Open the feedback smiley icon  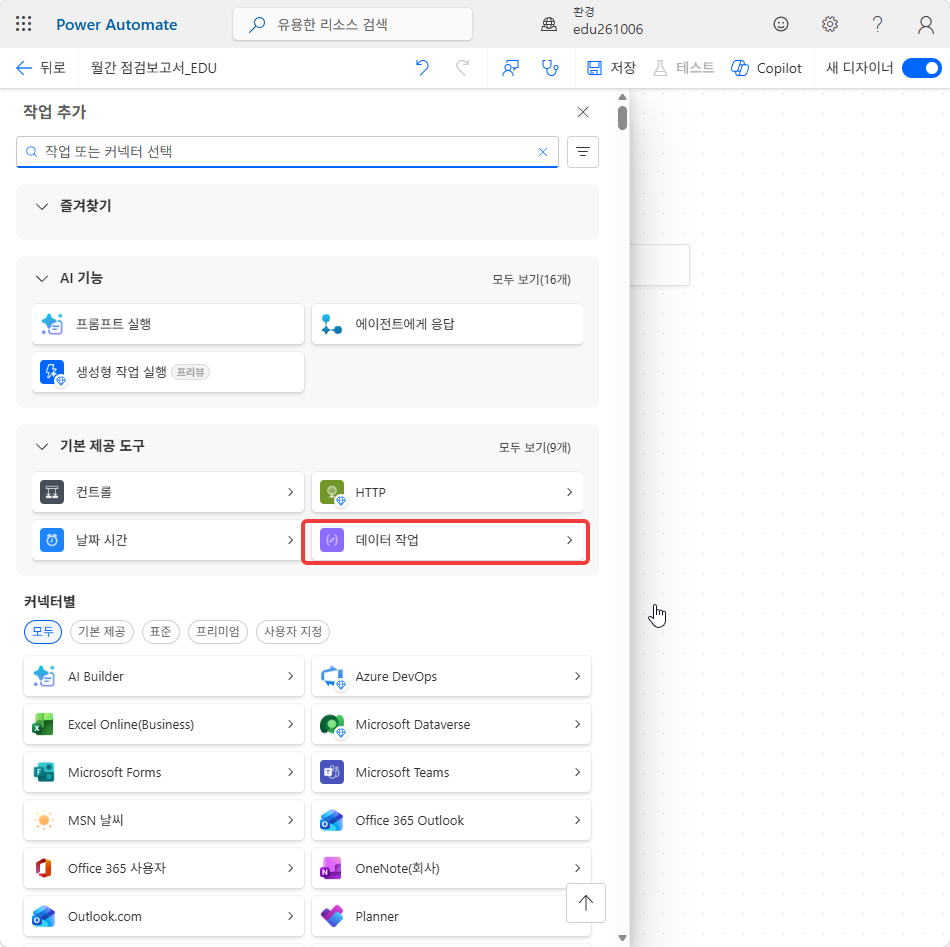pyautogui.click(x=781, y=24)
